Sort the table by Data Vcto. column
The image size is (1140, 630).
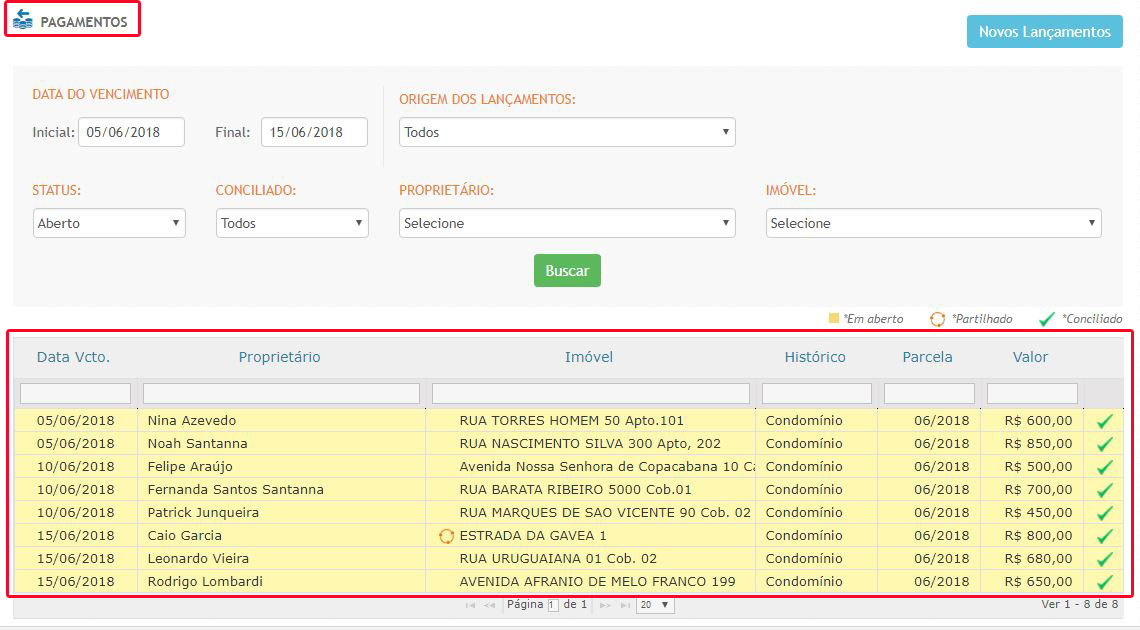coord(74,357)
